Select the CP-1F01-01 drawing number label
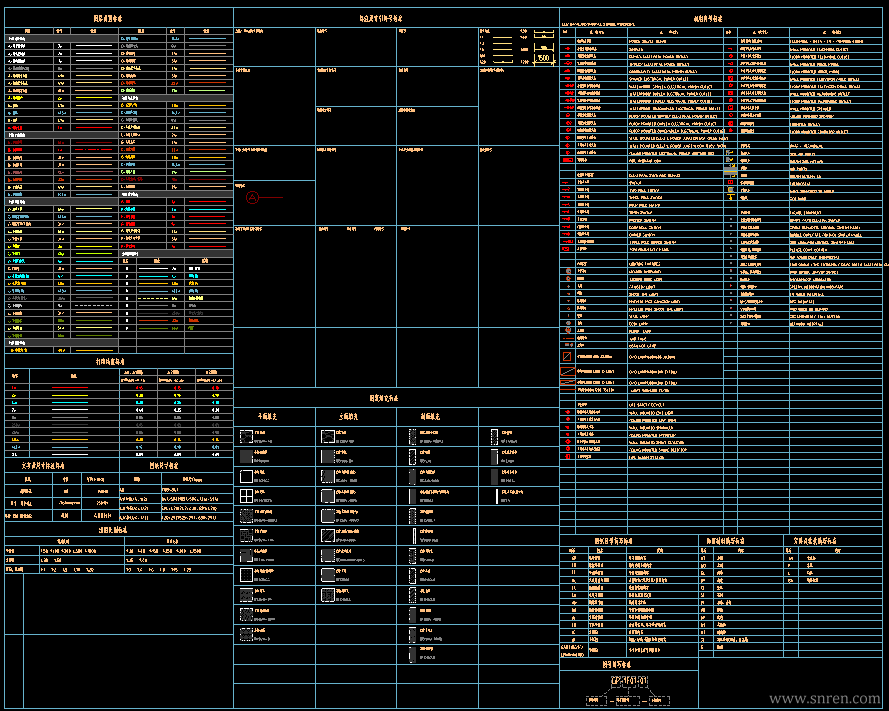This screenshot has height=711, width=889. pos(629,680)
